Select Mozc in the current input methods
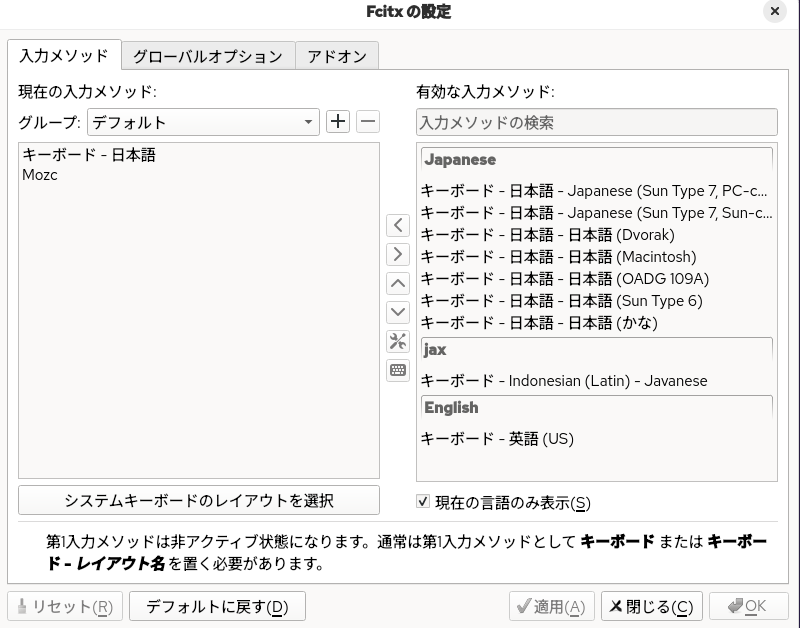 click(45, 175)
